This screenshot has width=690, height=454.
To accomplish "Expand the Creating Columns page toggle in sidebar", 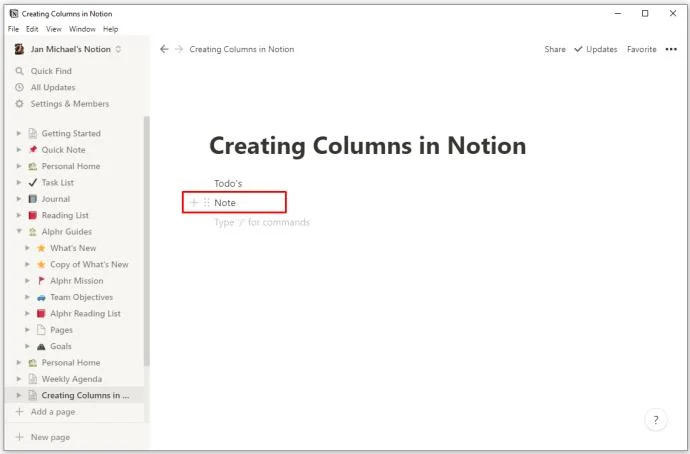I will pos(18,395).
